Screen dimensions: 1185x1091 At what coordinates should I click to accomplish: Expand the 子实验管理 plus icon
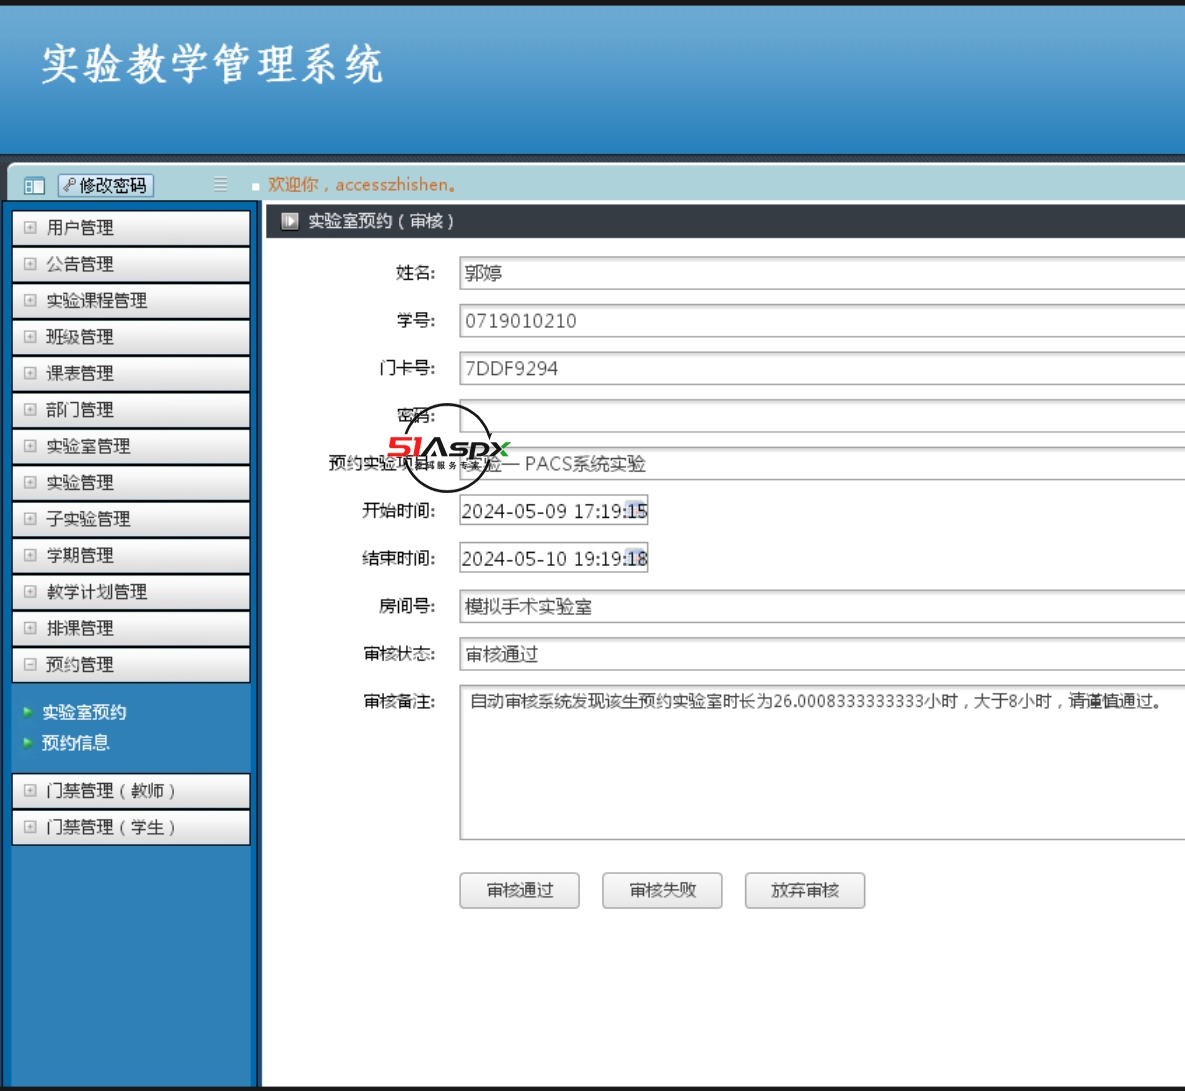30,518
